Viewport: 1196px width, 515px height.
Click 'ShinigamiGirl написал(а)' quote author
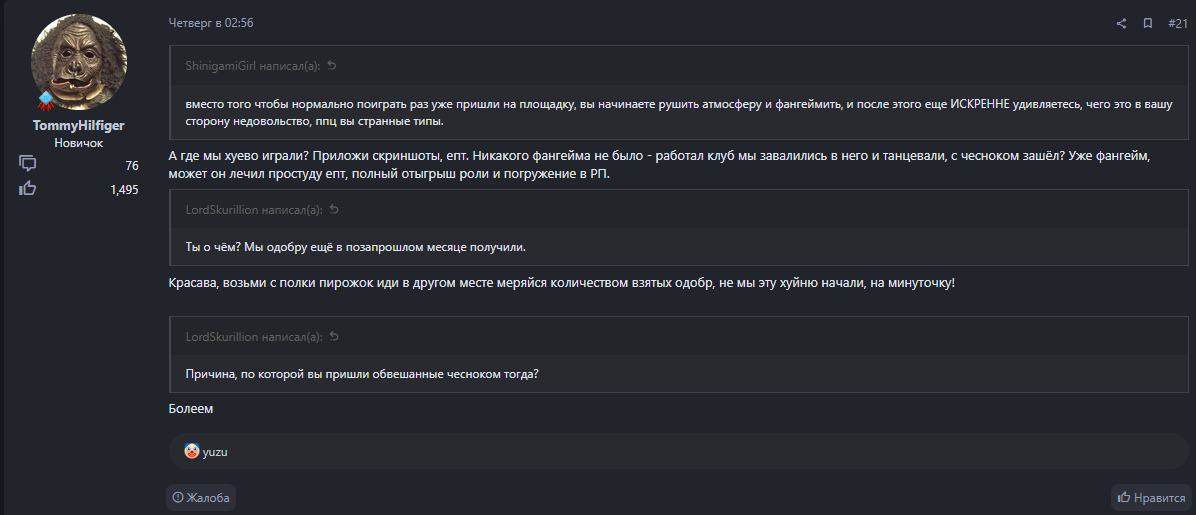click(252, 66)
